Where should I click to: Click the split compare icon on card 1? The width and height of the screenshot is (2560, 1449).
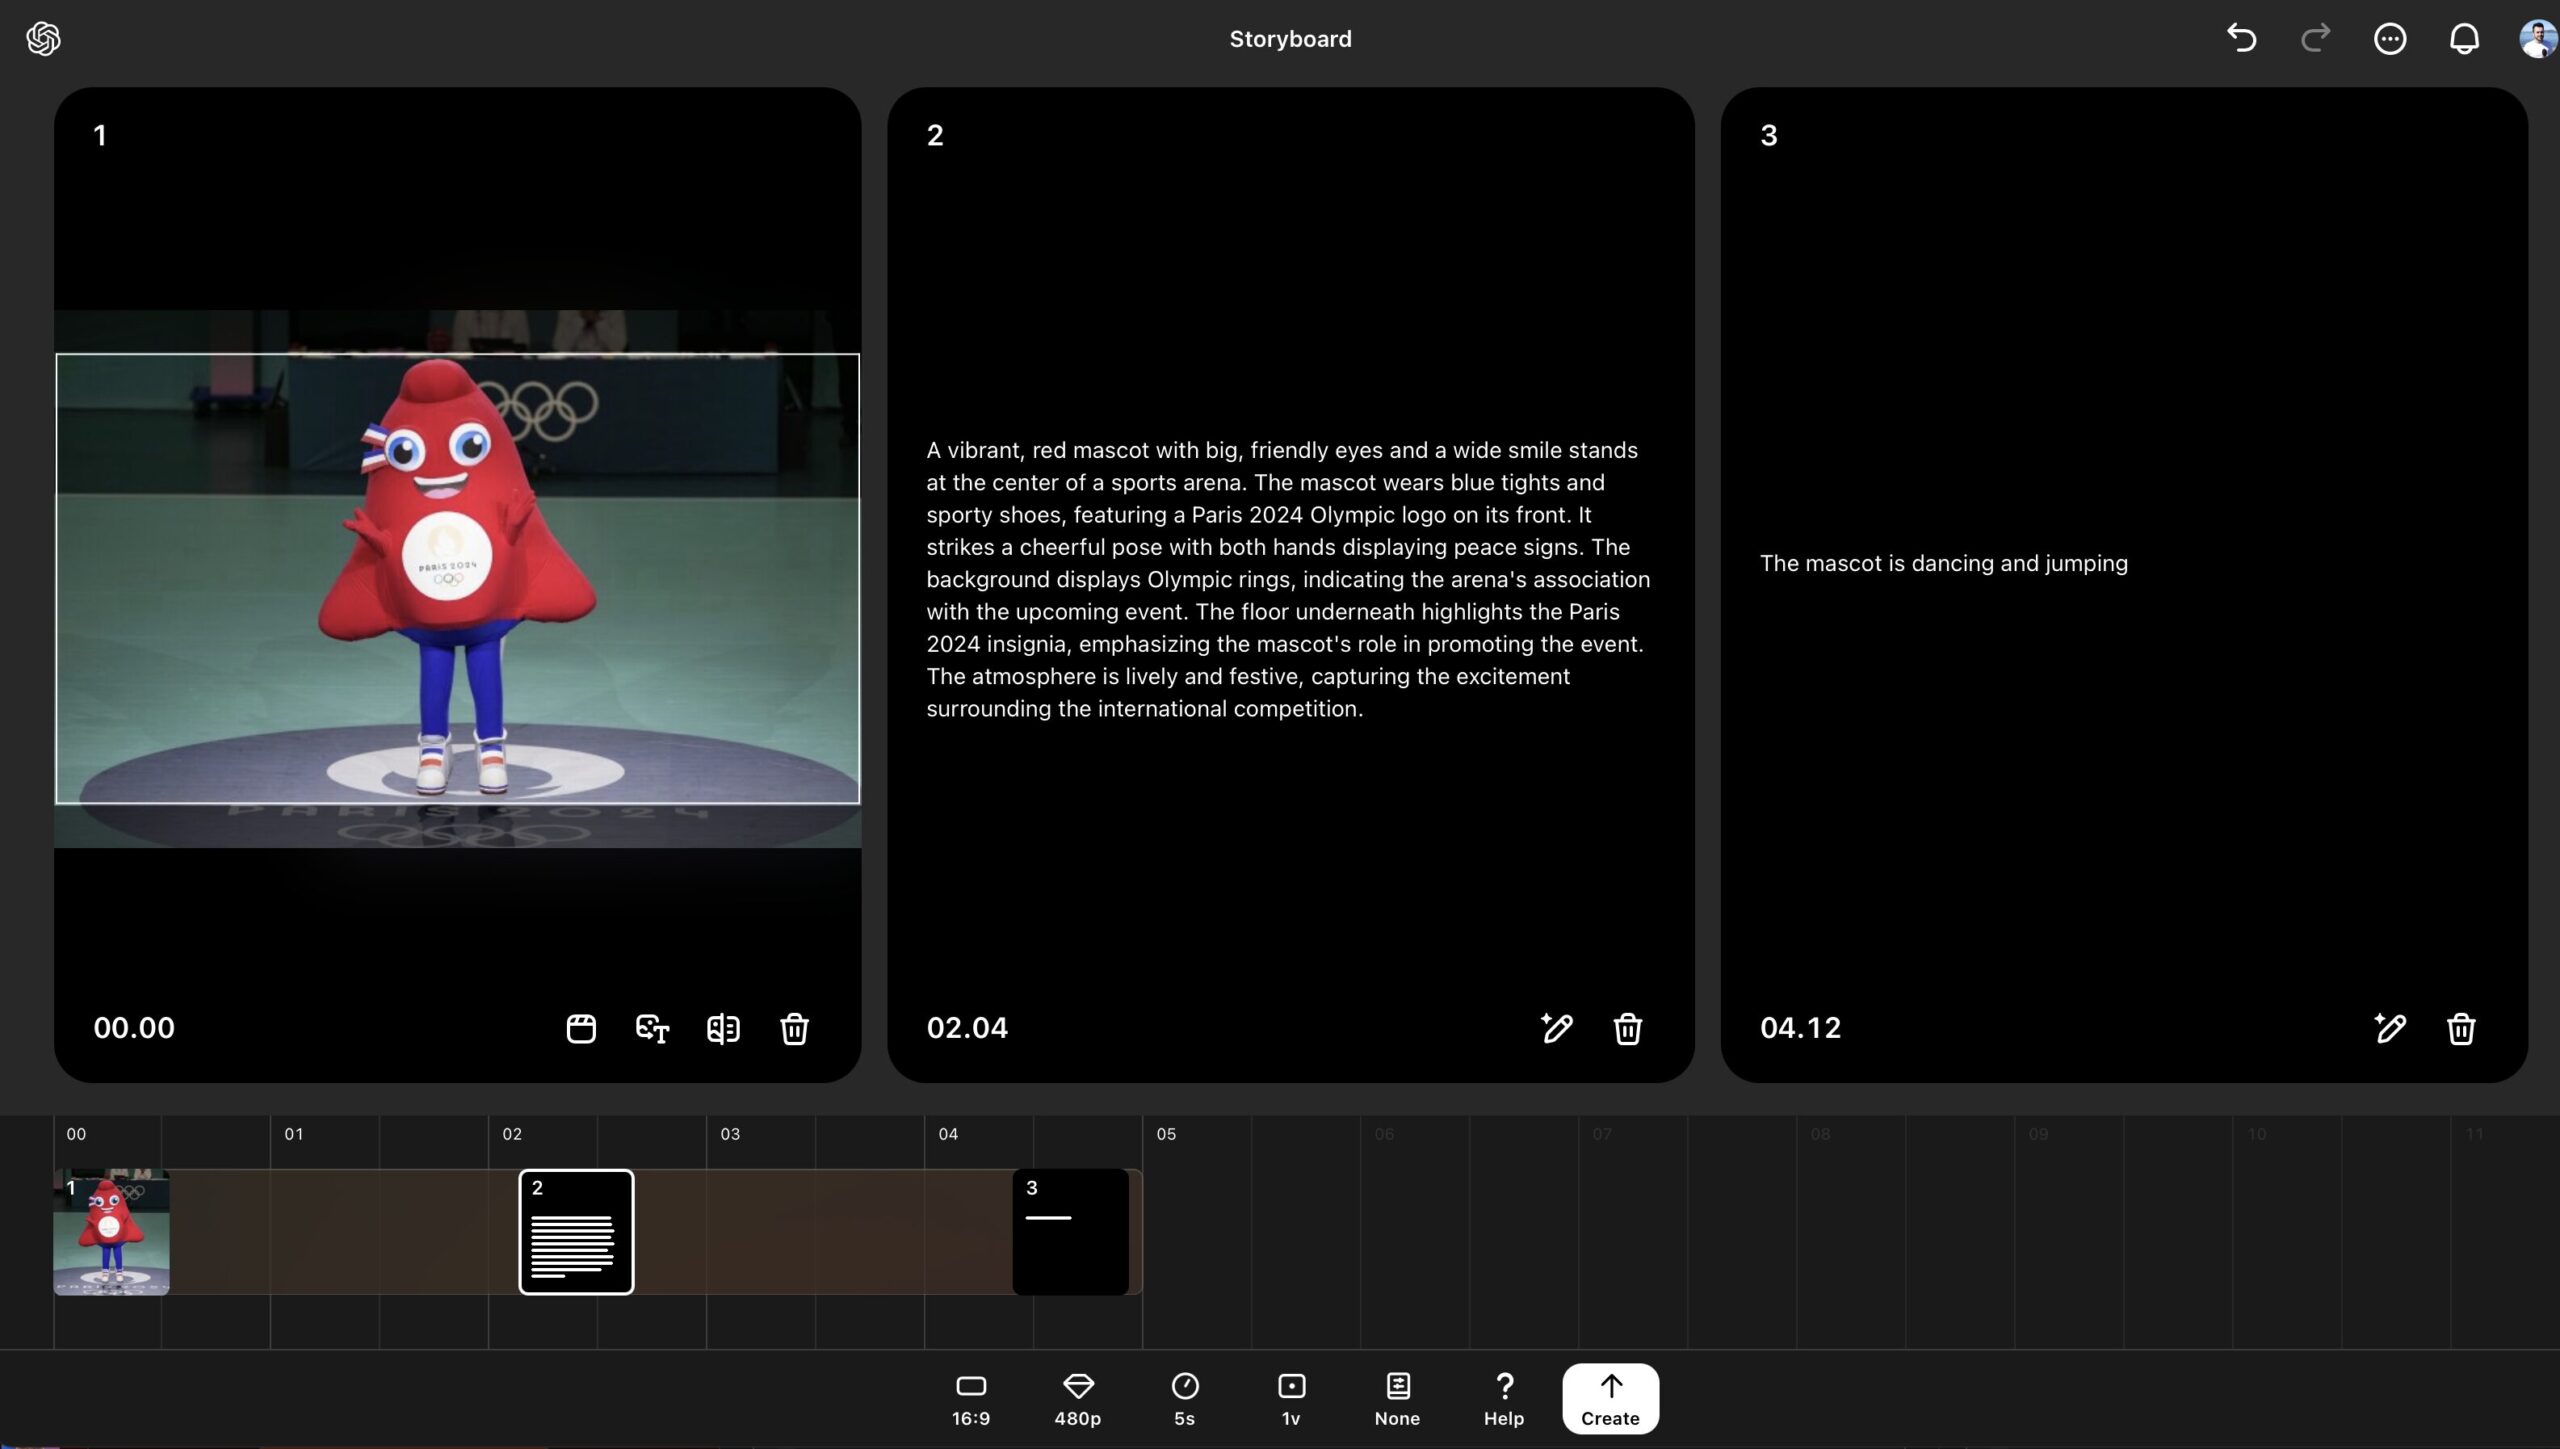[x=723, y=1028]
